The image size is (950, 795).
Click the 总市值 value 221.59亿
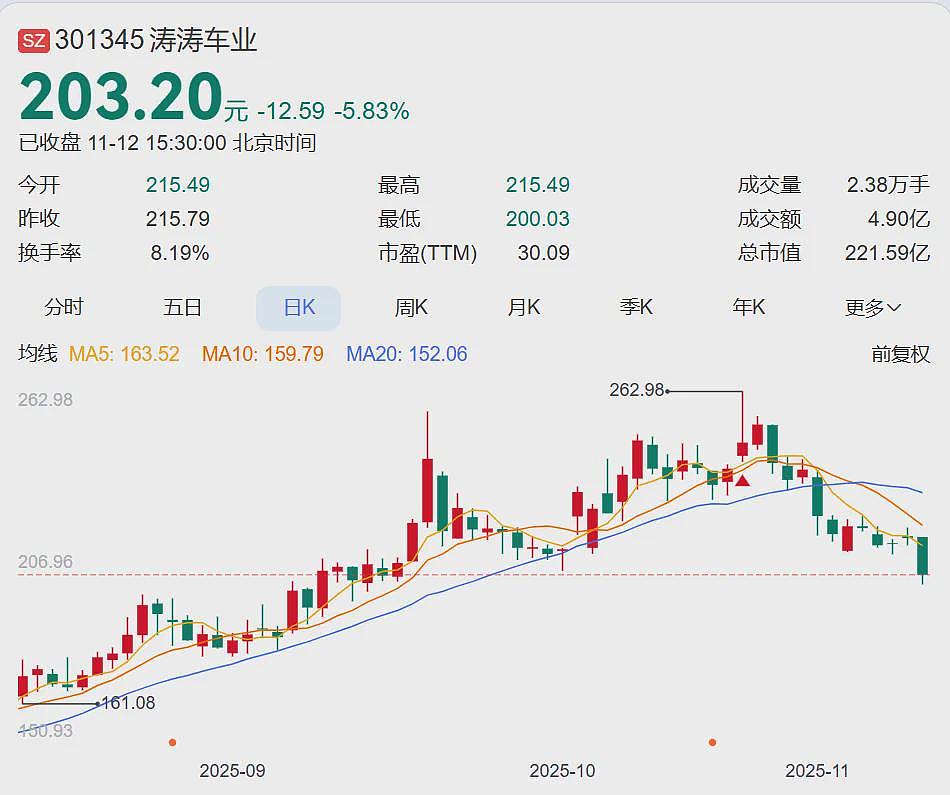point(888,253)
